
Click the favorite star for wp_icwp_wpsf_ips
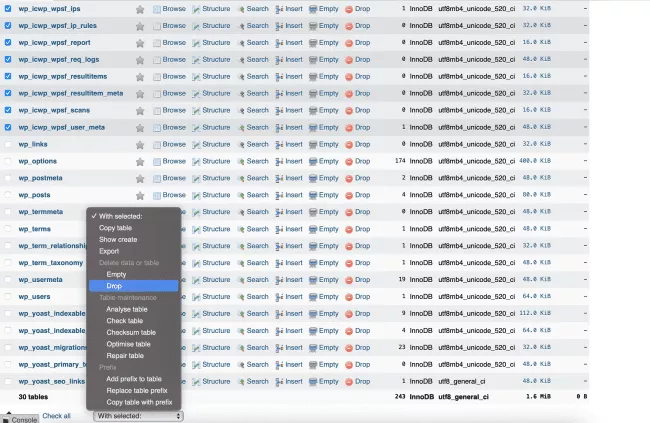coord(140,9)
